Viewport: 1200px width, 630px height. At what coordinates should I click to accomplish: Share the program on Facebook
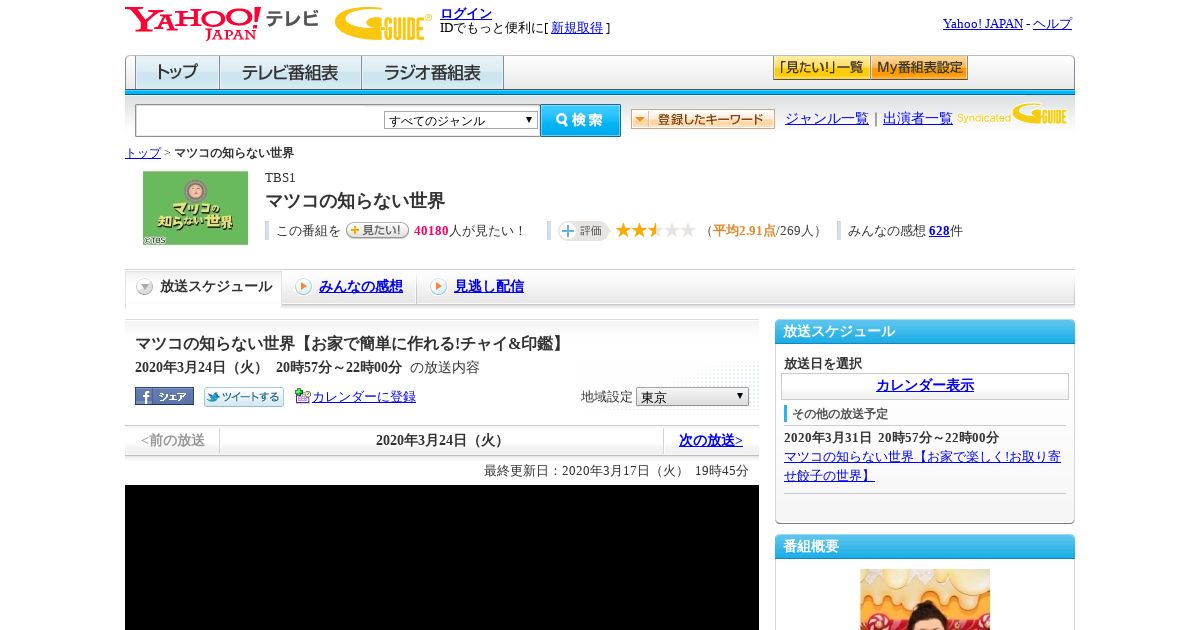(164, 396)
